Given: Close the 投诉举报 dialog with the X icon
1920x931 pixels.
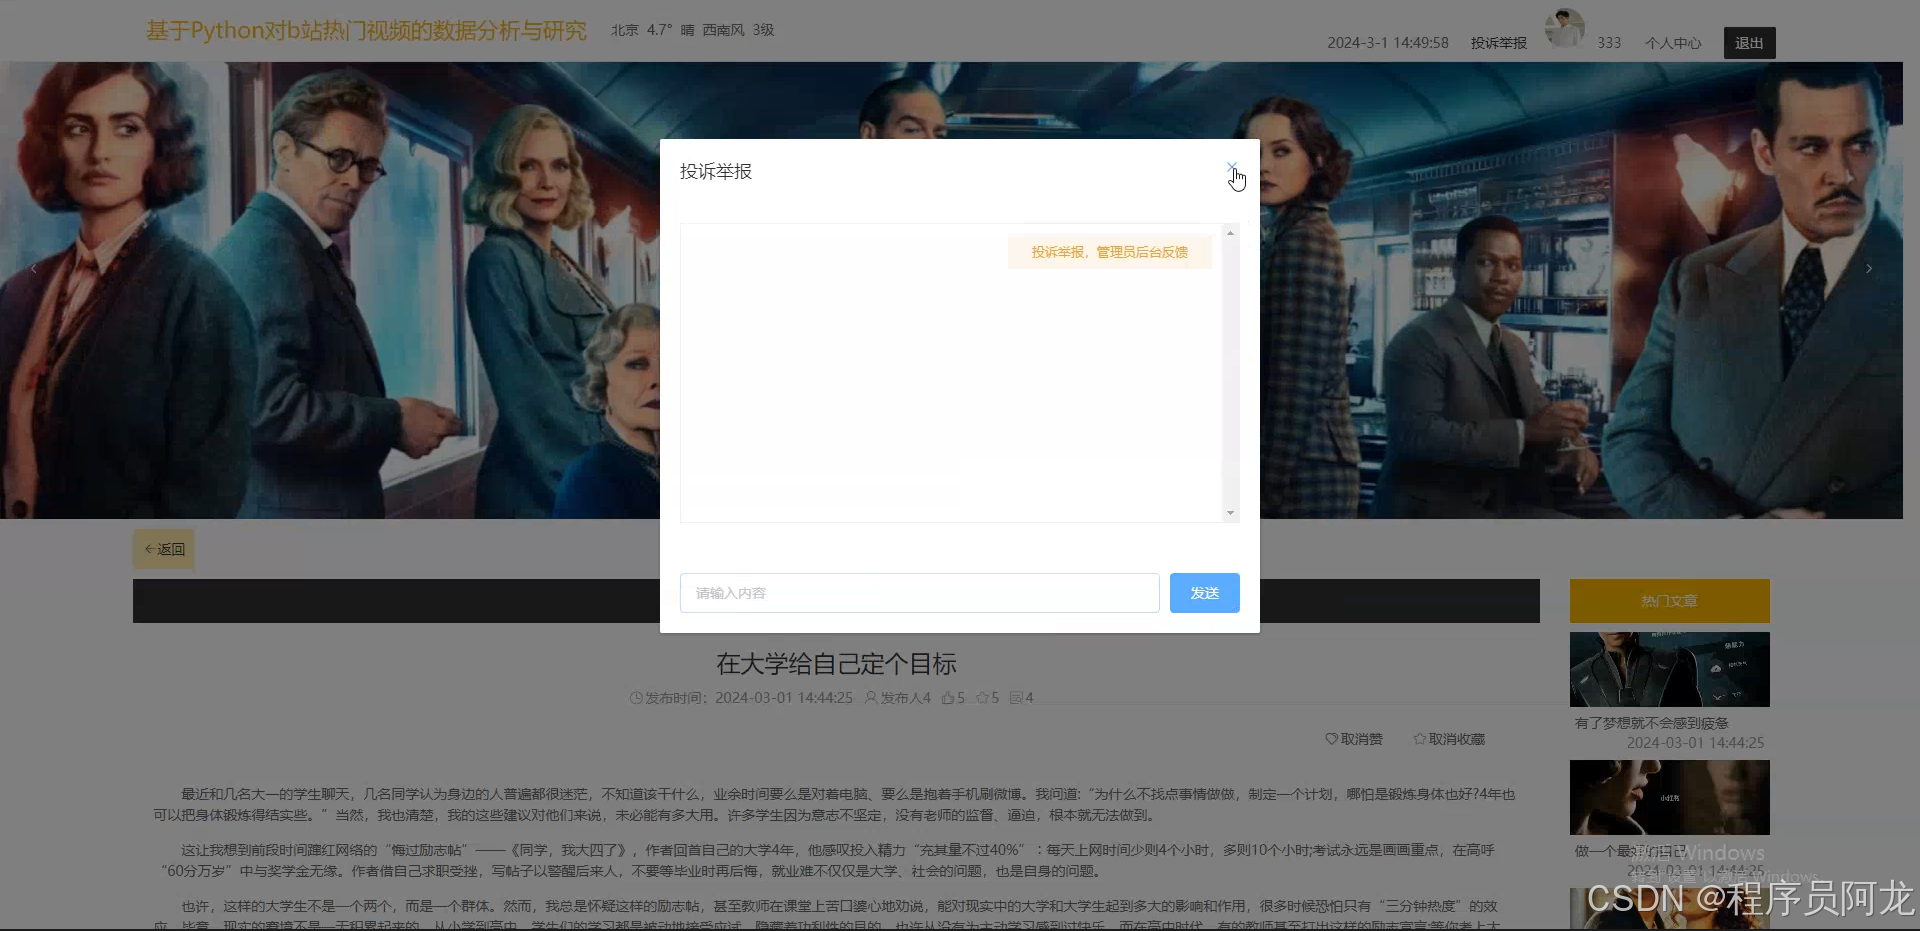Looking at the screenshot, I should pyautogui.click(x=1232, y=168).
